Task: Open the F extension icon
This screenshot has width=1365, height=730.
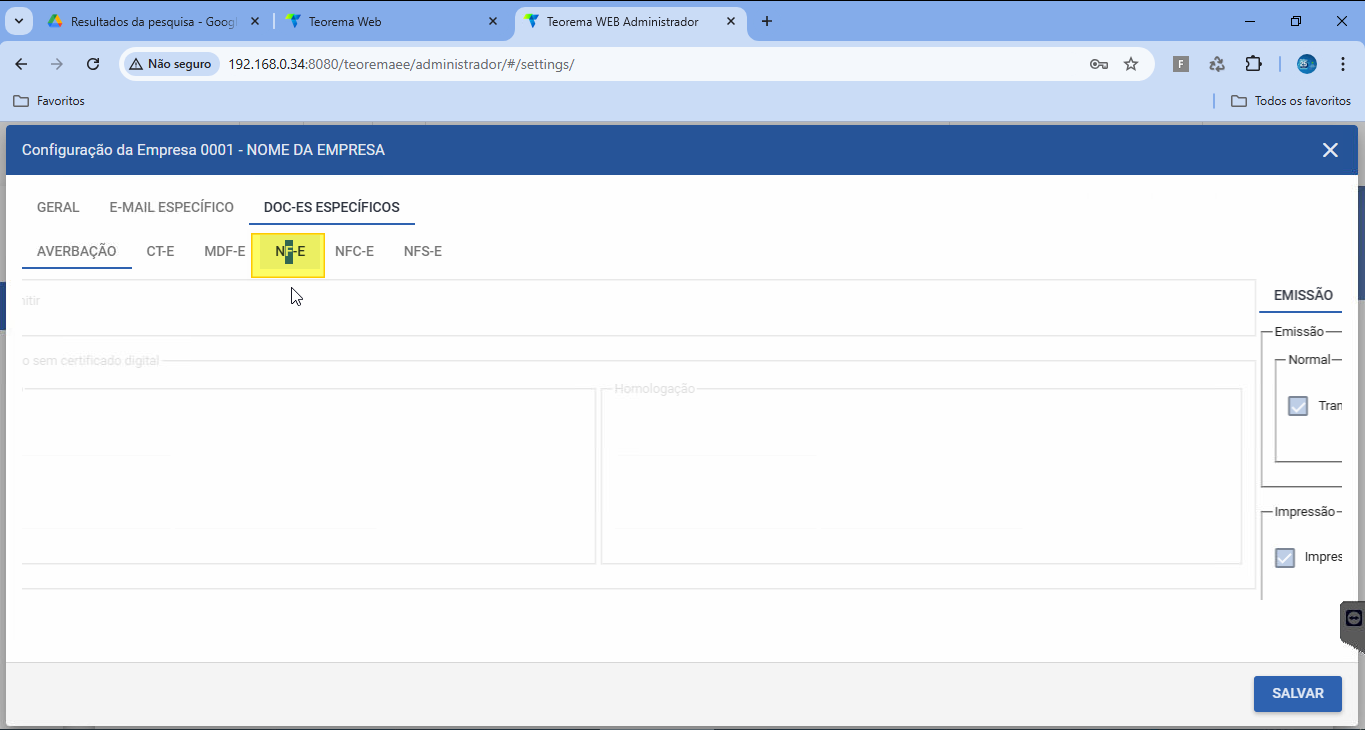Action: 1181,64
